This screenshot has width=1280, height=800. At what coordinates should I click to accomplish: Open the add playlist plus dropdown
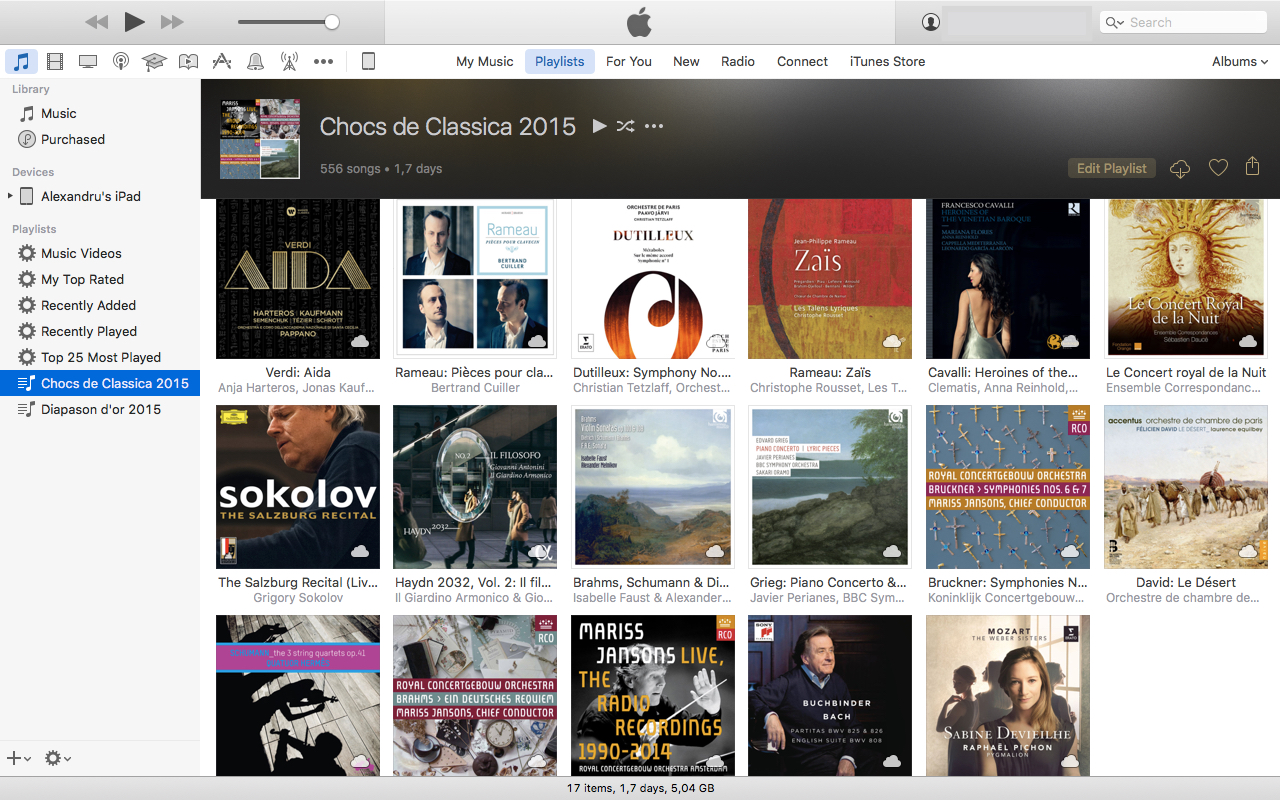[x=18, y=758]
